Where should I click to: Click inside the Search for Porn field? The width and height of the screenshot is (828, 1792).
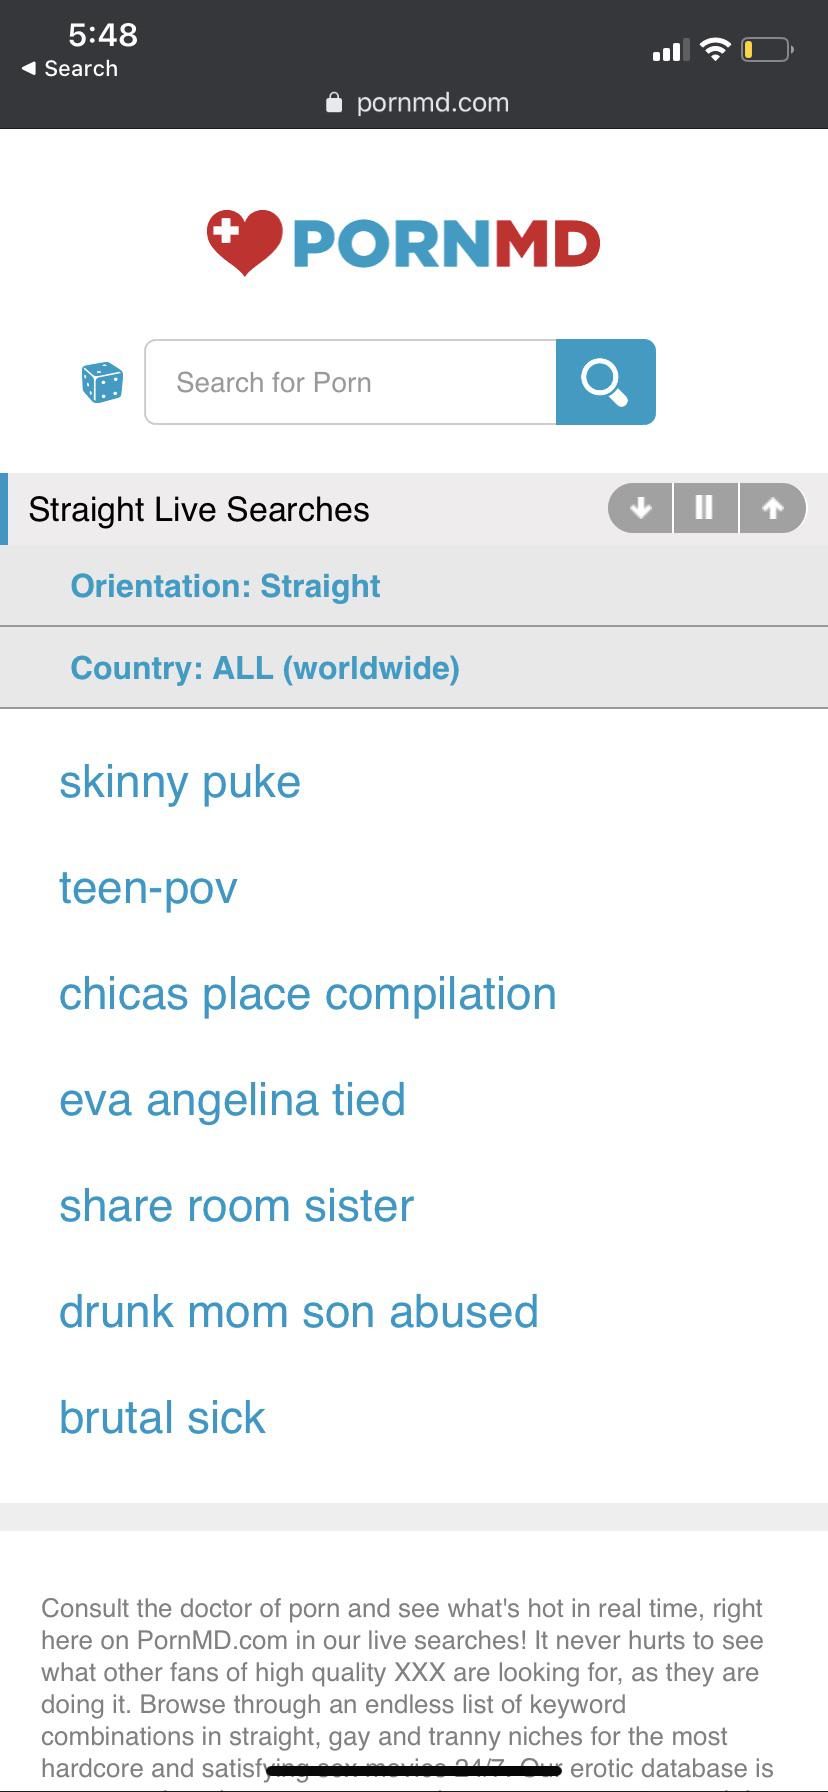[x=350, y=382]
